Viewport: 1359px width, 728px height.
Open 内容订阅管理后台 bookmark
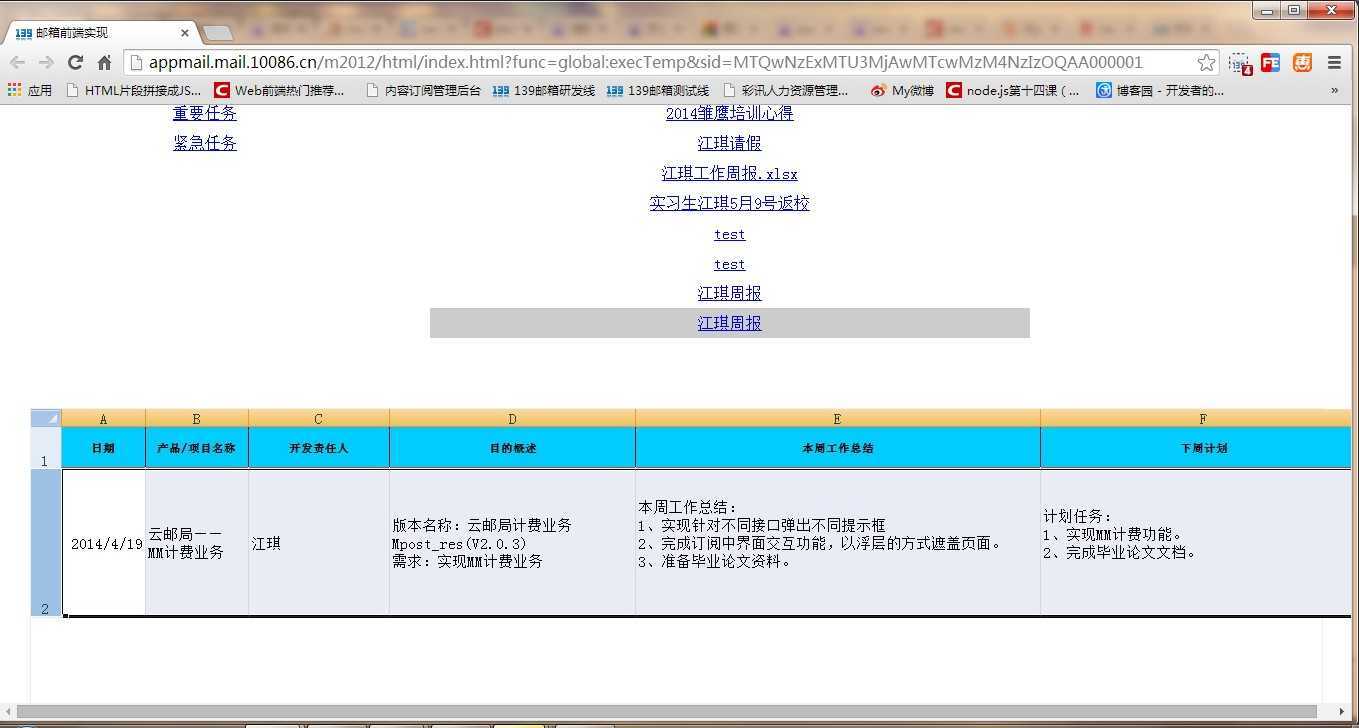pos(423,90)
